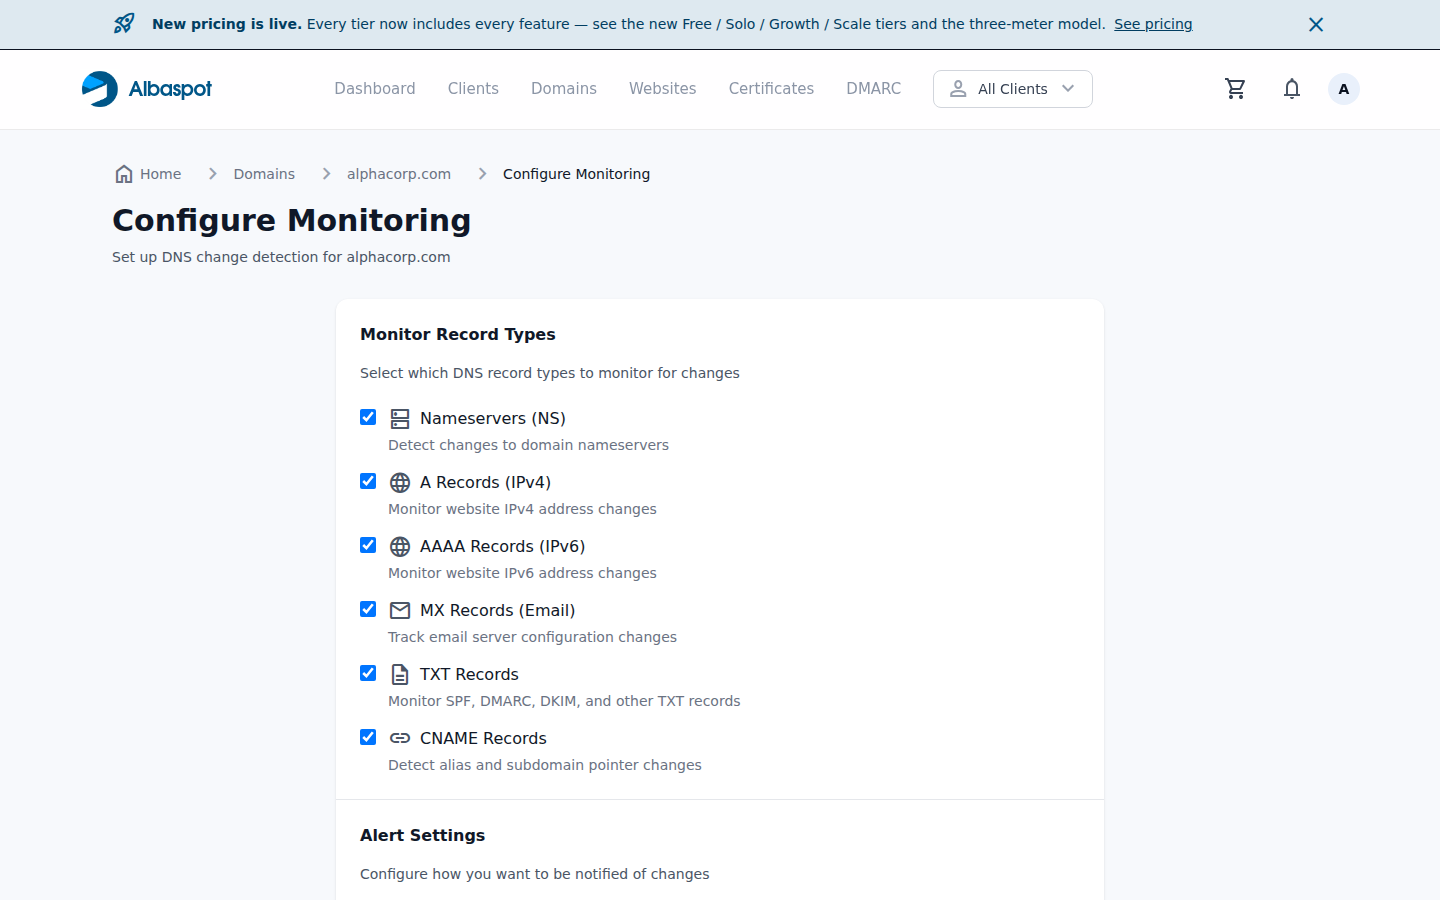Go to the Dashboard menu item
The height and width of the screenshot is (900, 1440).
pyautogui.click(x=375, y=89)
